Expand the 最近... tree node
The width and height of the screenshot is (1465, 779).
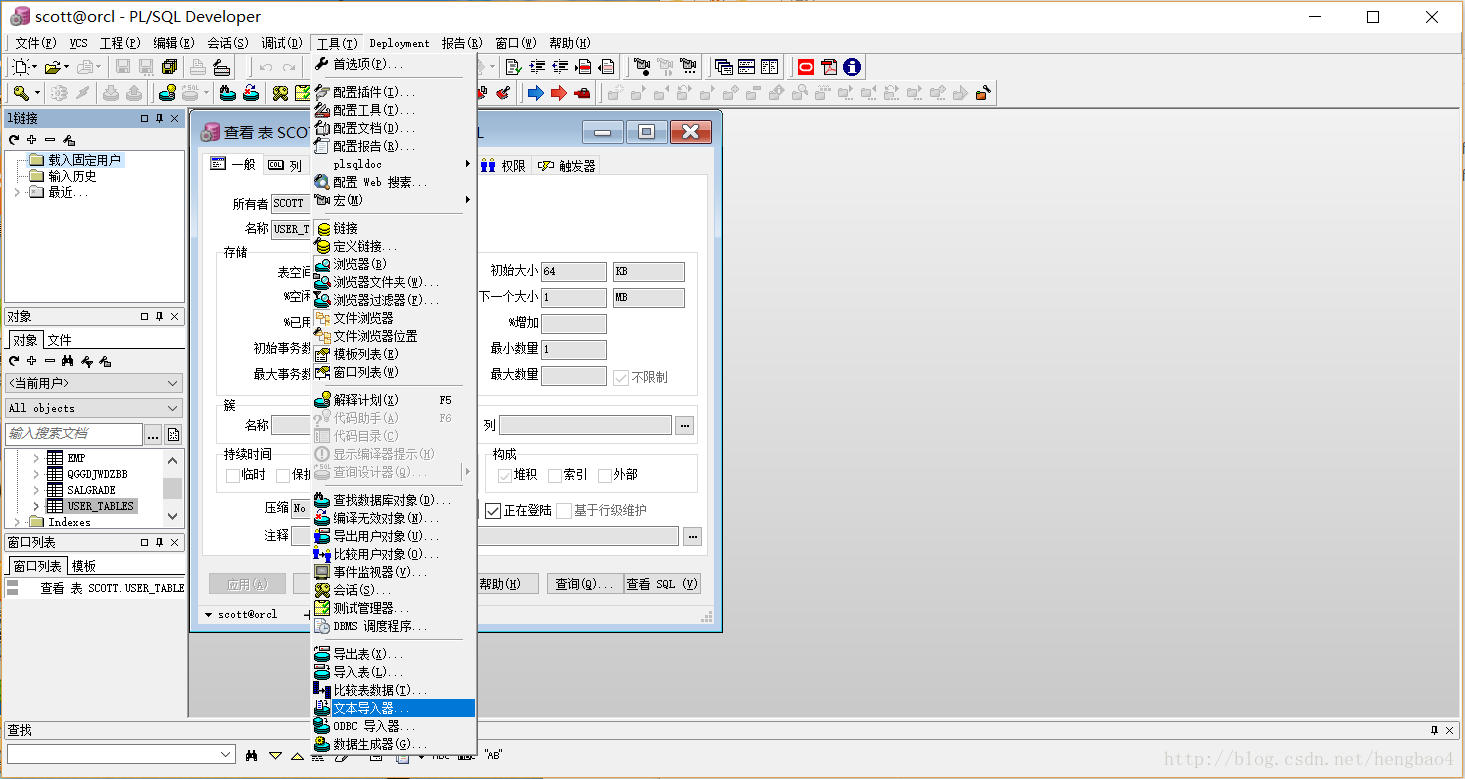[x=17, y=192]
